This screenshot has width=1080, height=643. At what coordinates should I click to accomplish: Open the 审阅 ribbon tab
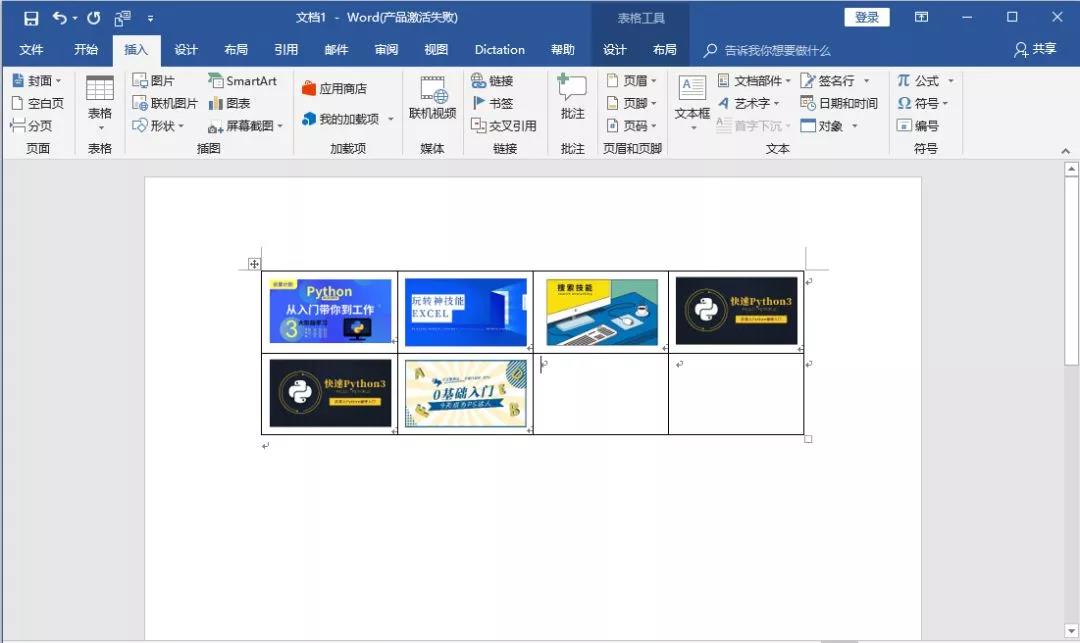click(386, 50)
